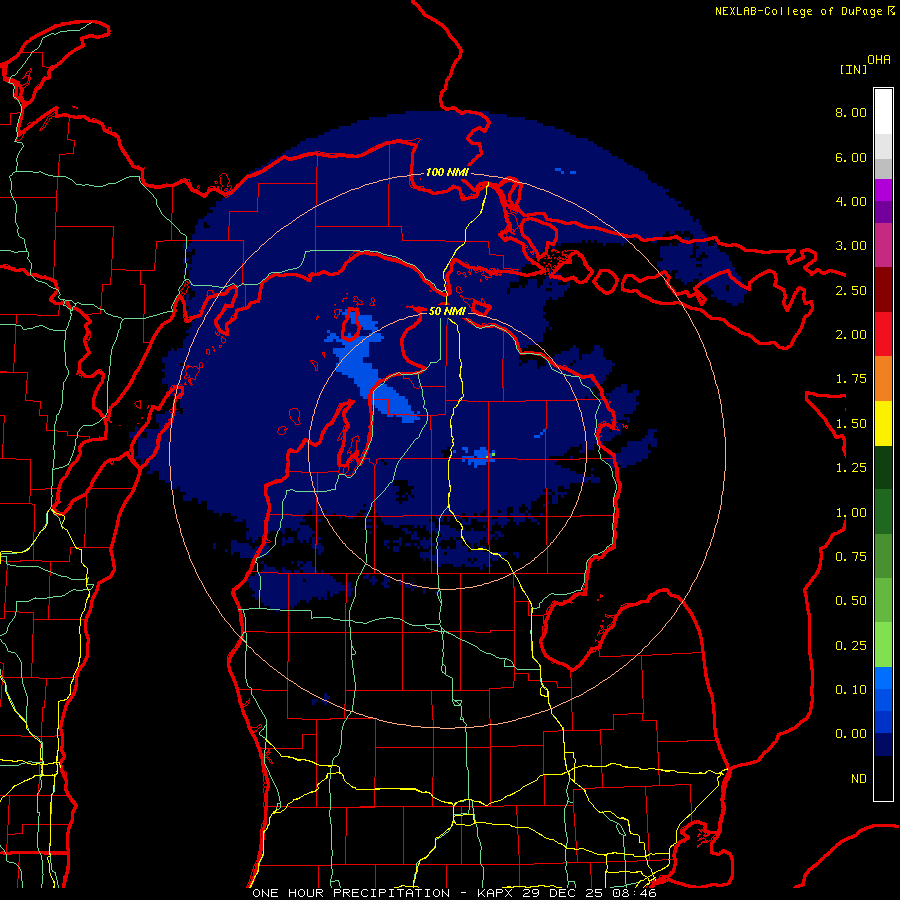
Task: Click the 50 NMI range ring label
Action: (447, 312)
